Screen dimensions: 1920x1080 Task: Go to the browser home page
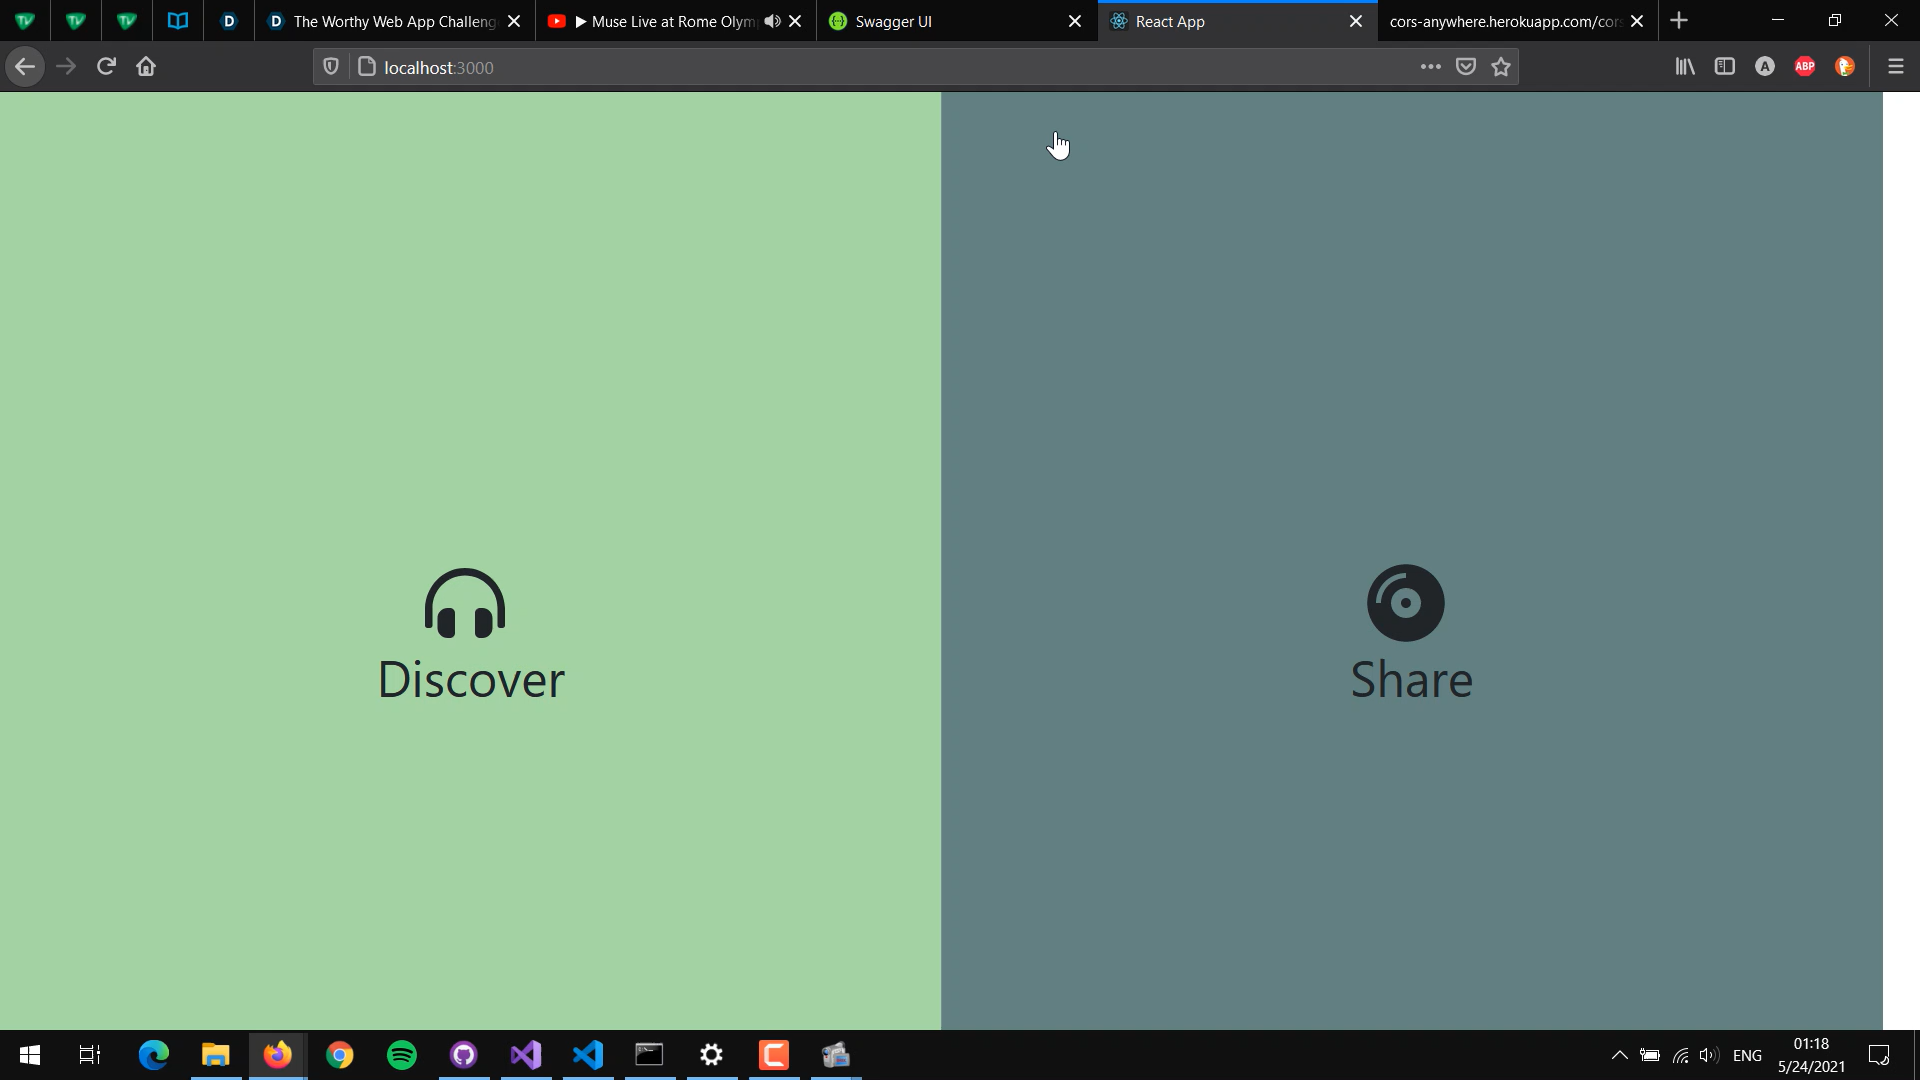[146, 67]
